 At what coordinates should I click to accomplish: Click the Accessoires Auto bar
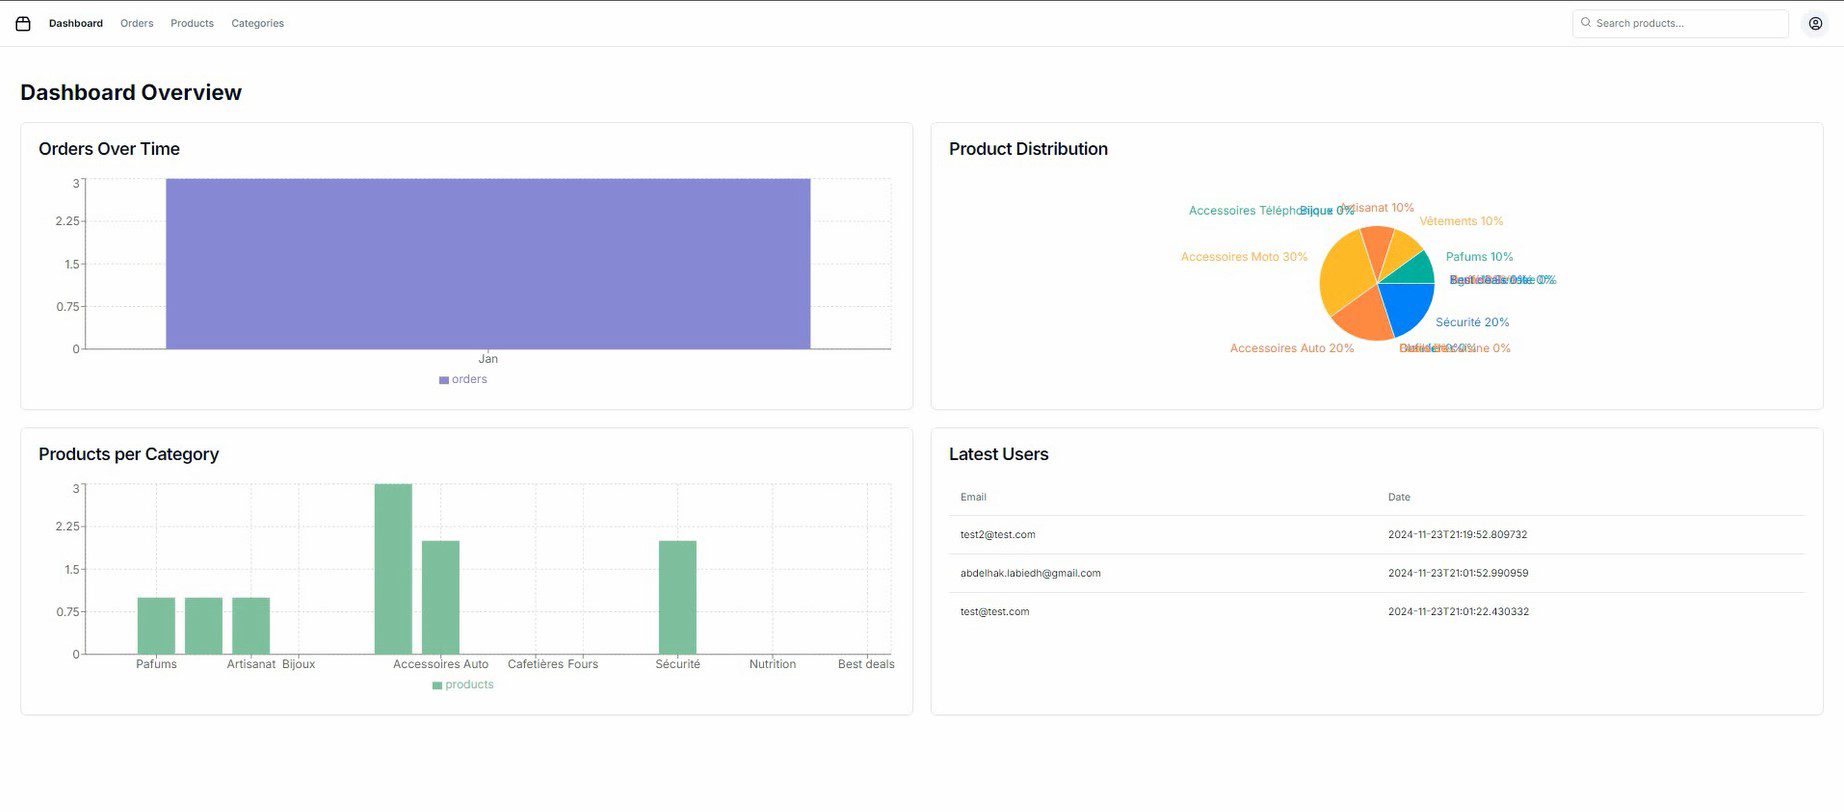pyautogui.click(x=441, y=597)
